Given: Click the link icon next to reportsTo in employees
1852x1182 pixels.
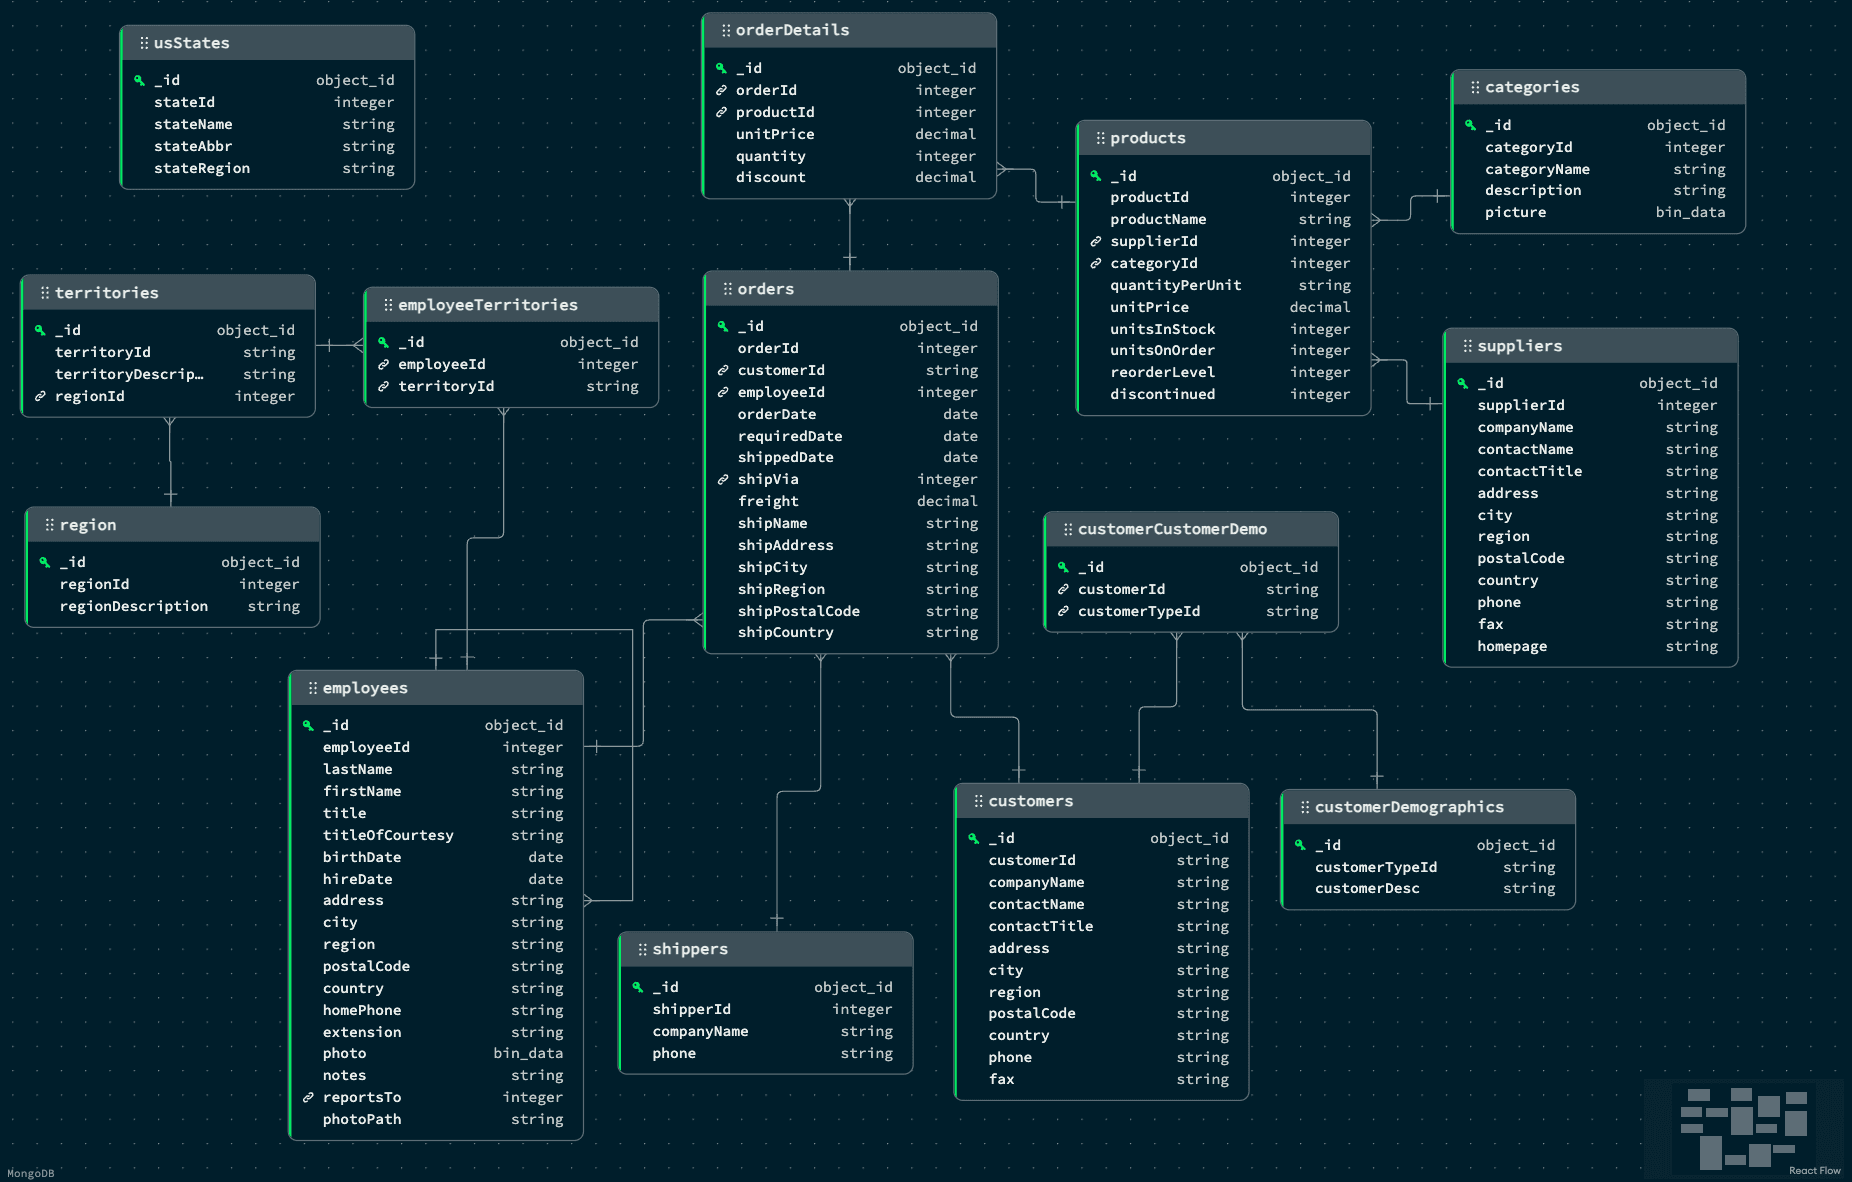Looking at the screenshot, I should [307, 1097].
